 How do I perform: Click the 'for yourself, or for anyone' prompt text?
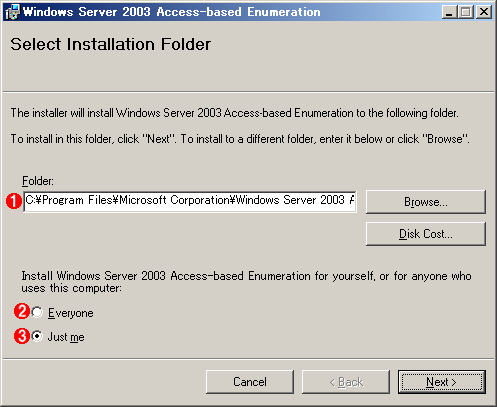click(246, 282)
